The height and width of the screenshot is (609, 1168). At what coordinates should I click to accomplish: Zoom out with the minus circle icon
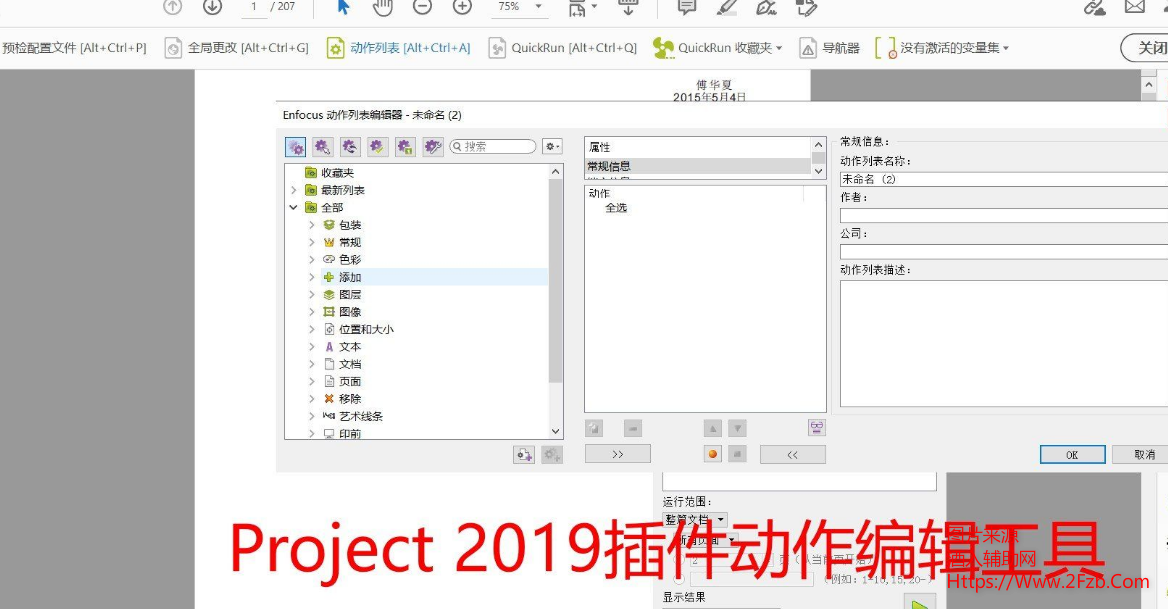[x=422, y=7]
